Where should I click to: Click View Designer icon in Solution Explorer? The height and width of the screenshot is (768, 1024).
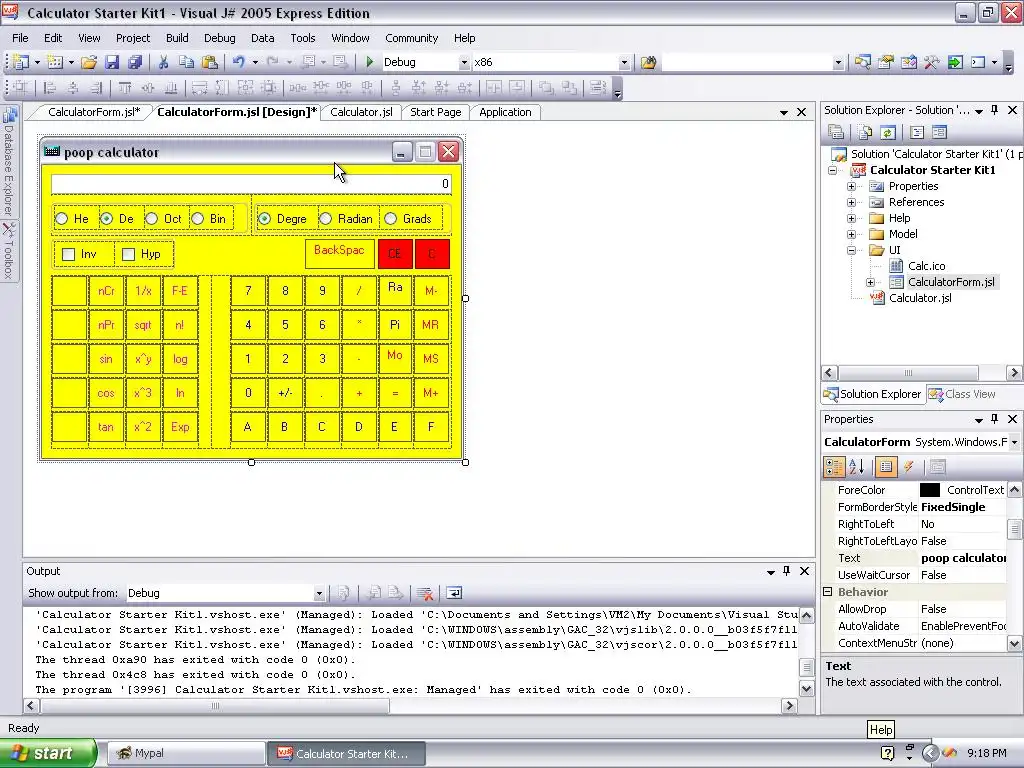tap(939, 133)
